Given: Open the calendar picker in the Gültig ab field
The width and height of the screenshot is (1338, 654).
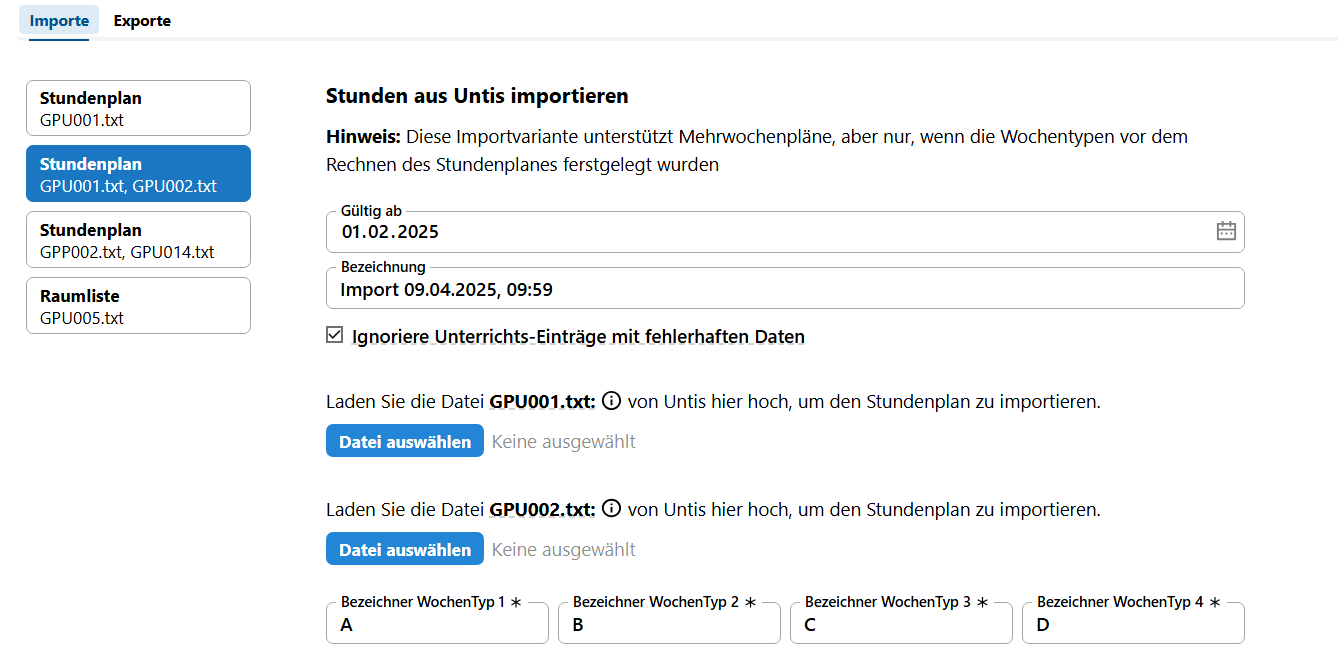Looking at the screenshot, I should (x=1226, y=231).
